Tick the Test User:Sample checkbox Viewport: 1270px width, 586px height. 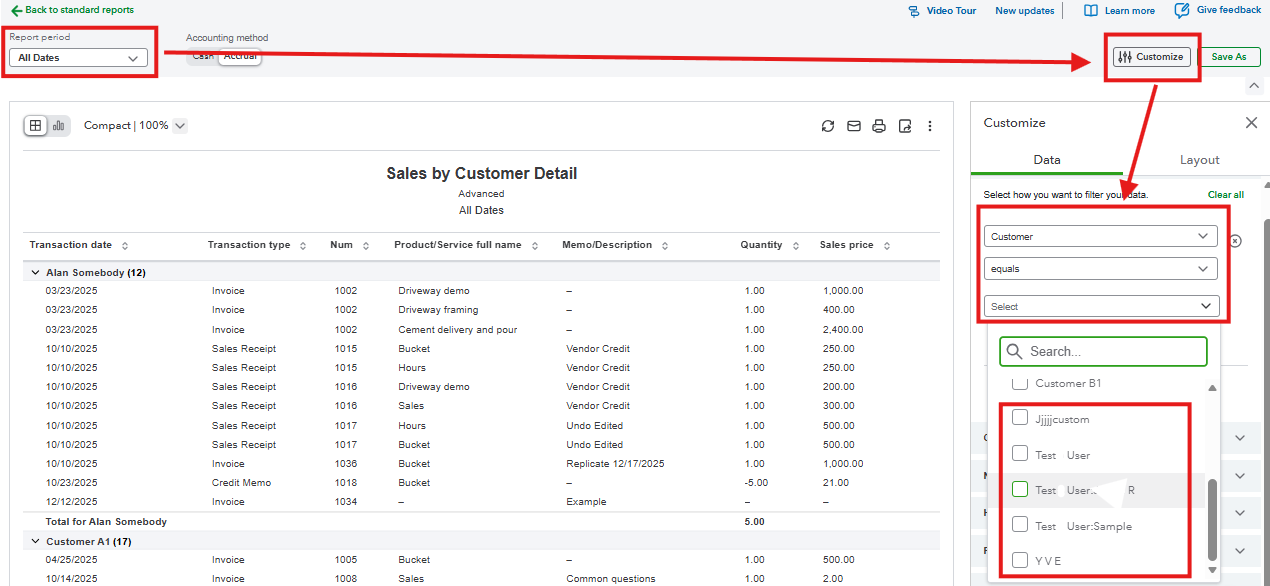pyautogui.click(x=1020, y=525)
